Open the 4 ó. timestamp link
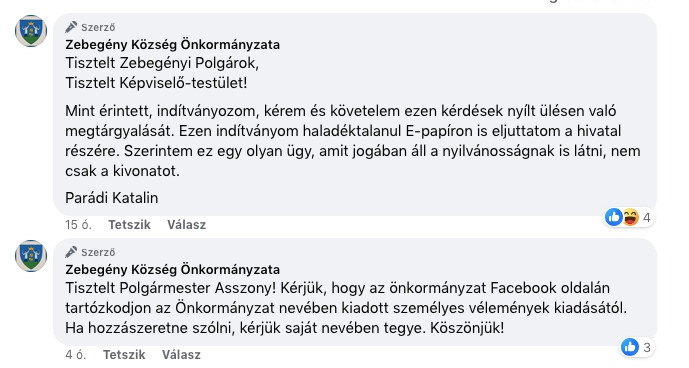 click(x=76, y=354)
